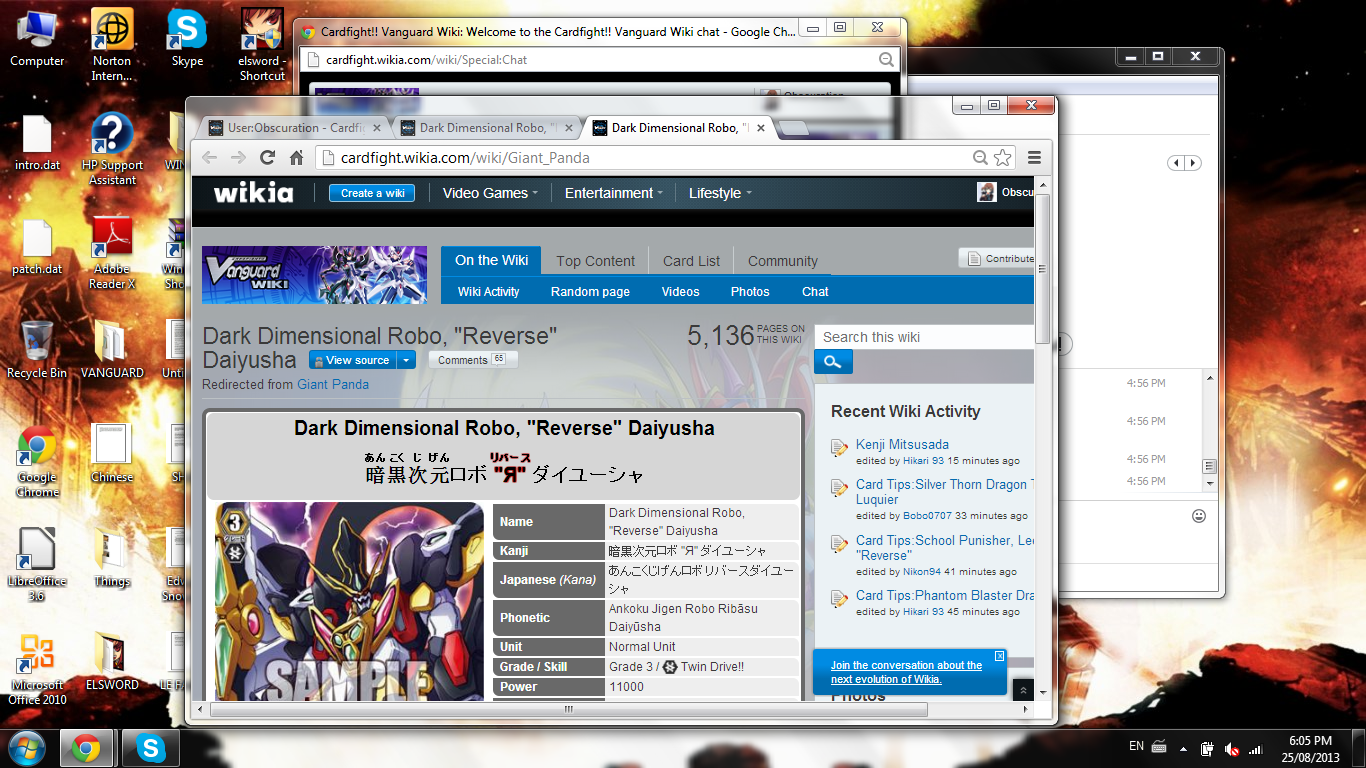The width and height of the screenshot is (1366, 768).
Task: Select the intro.dat file on desktop
Action: click(37, 143)
